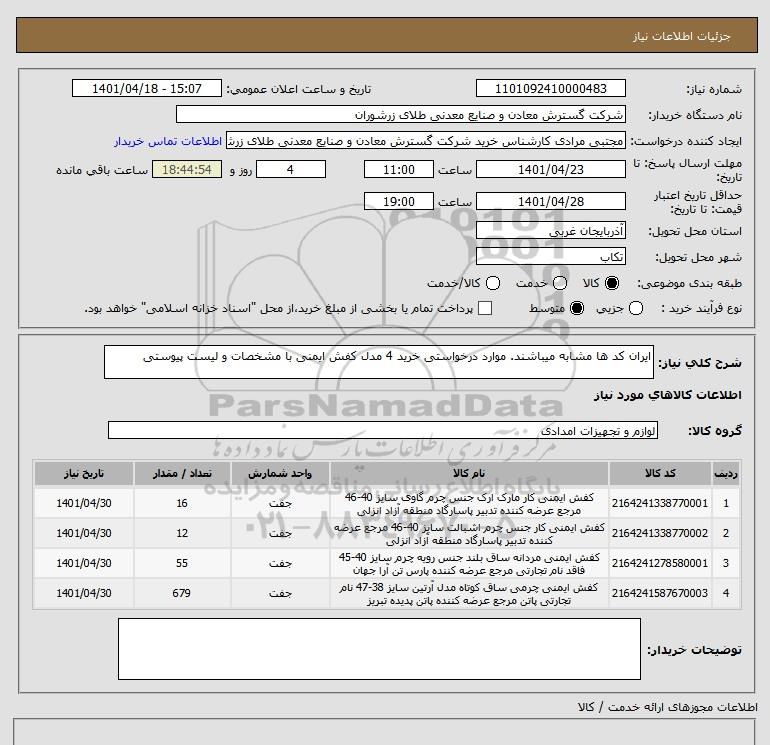The image size is (770, 745).
Task: Tick the اسناد خزانه اسلامی payment checkbox
Action: pyautogui.click(x=485, y=308)
